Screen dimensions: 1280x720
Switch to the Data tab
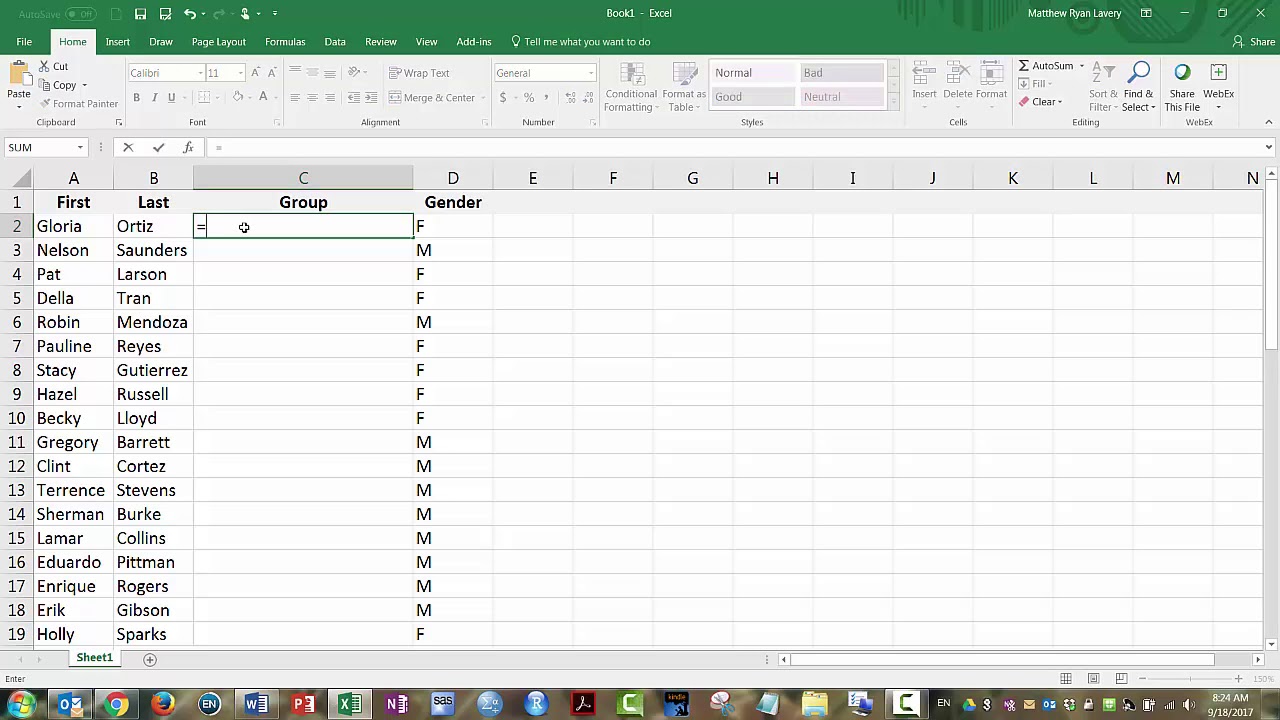click(x=335, y=42)
